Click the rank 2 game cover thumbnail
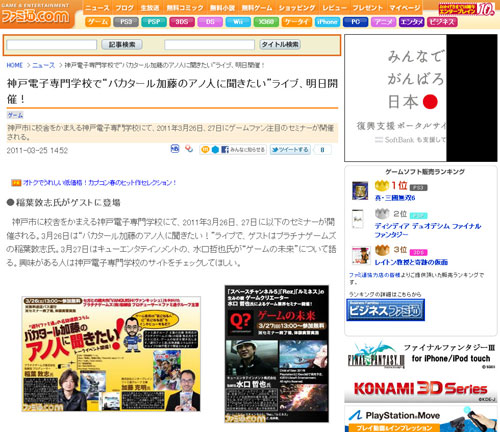The height and width of the screenshot is (432, 500). [358, 219]
